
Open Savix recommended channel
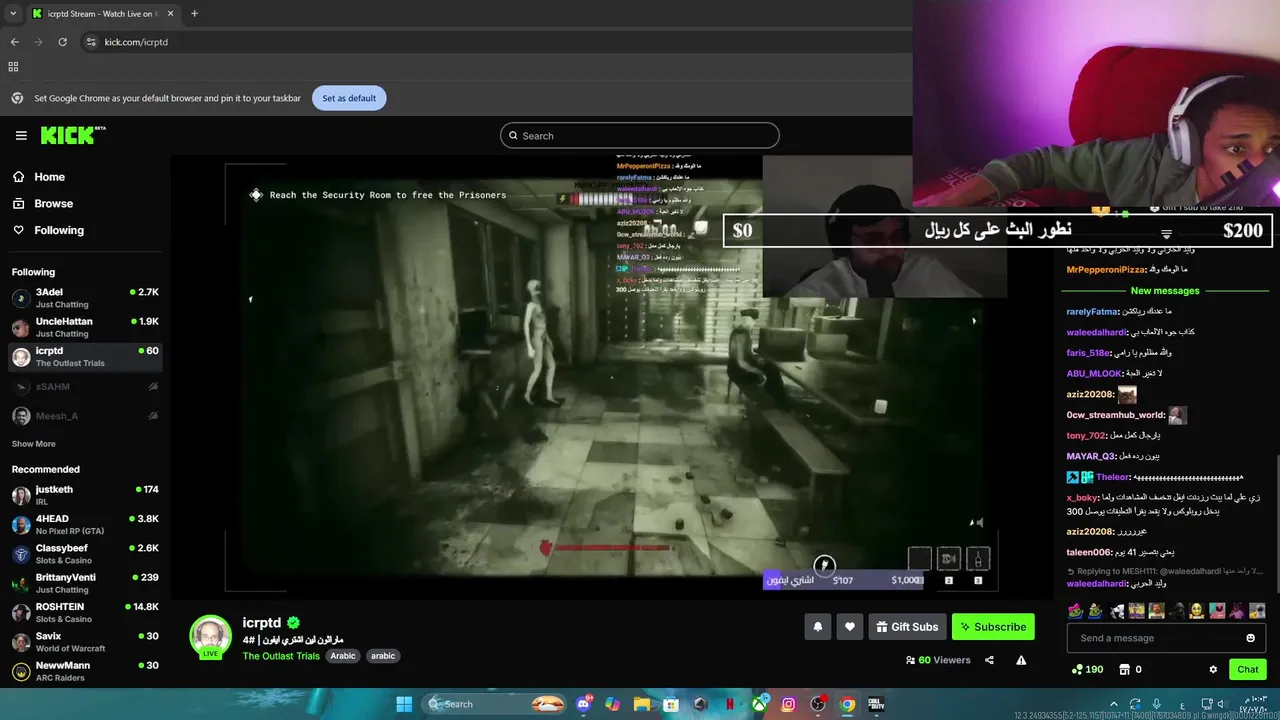[x=85, y=642]
